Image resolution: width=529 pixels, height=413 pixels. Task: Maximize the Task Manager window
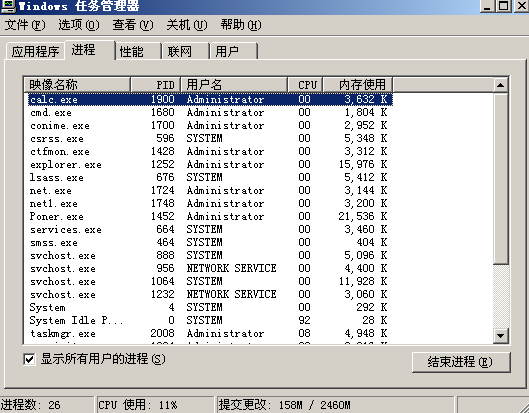click(x=504, y=6)
